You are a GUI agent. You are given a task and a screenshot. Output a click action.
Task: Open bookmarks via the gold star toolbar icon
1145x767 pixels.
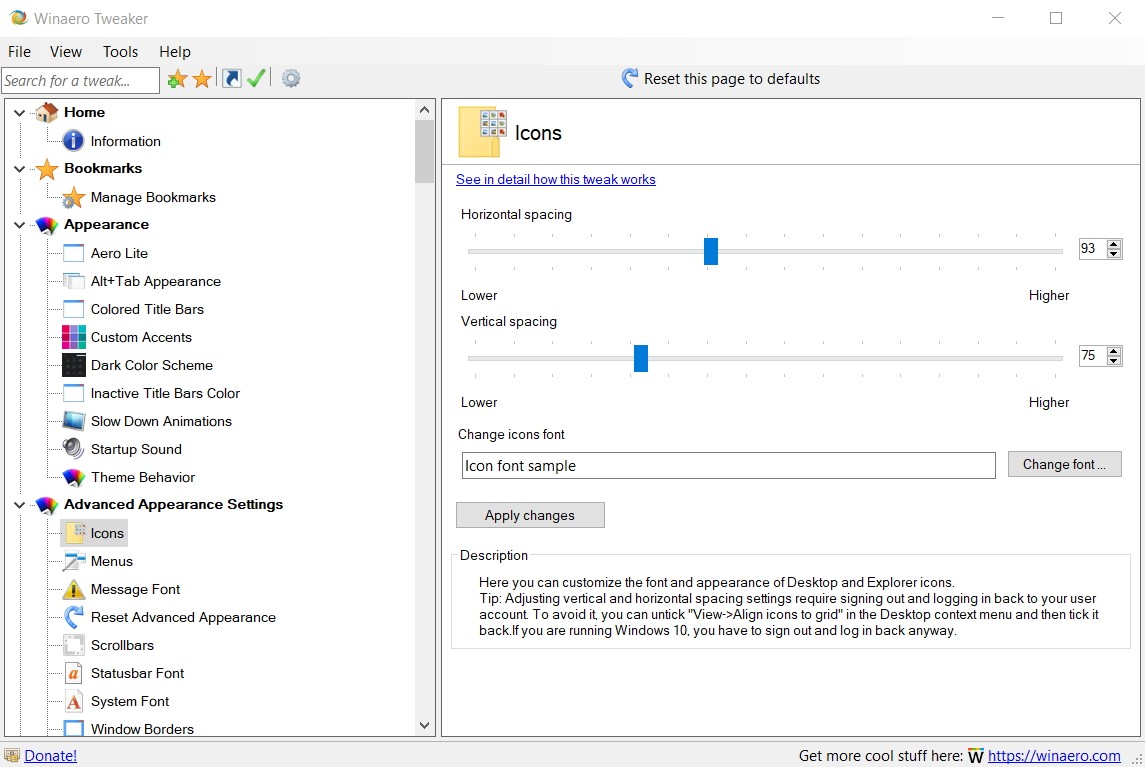pos(202,79)
